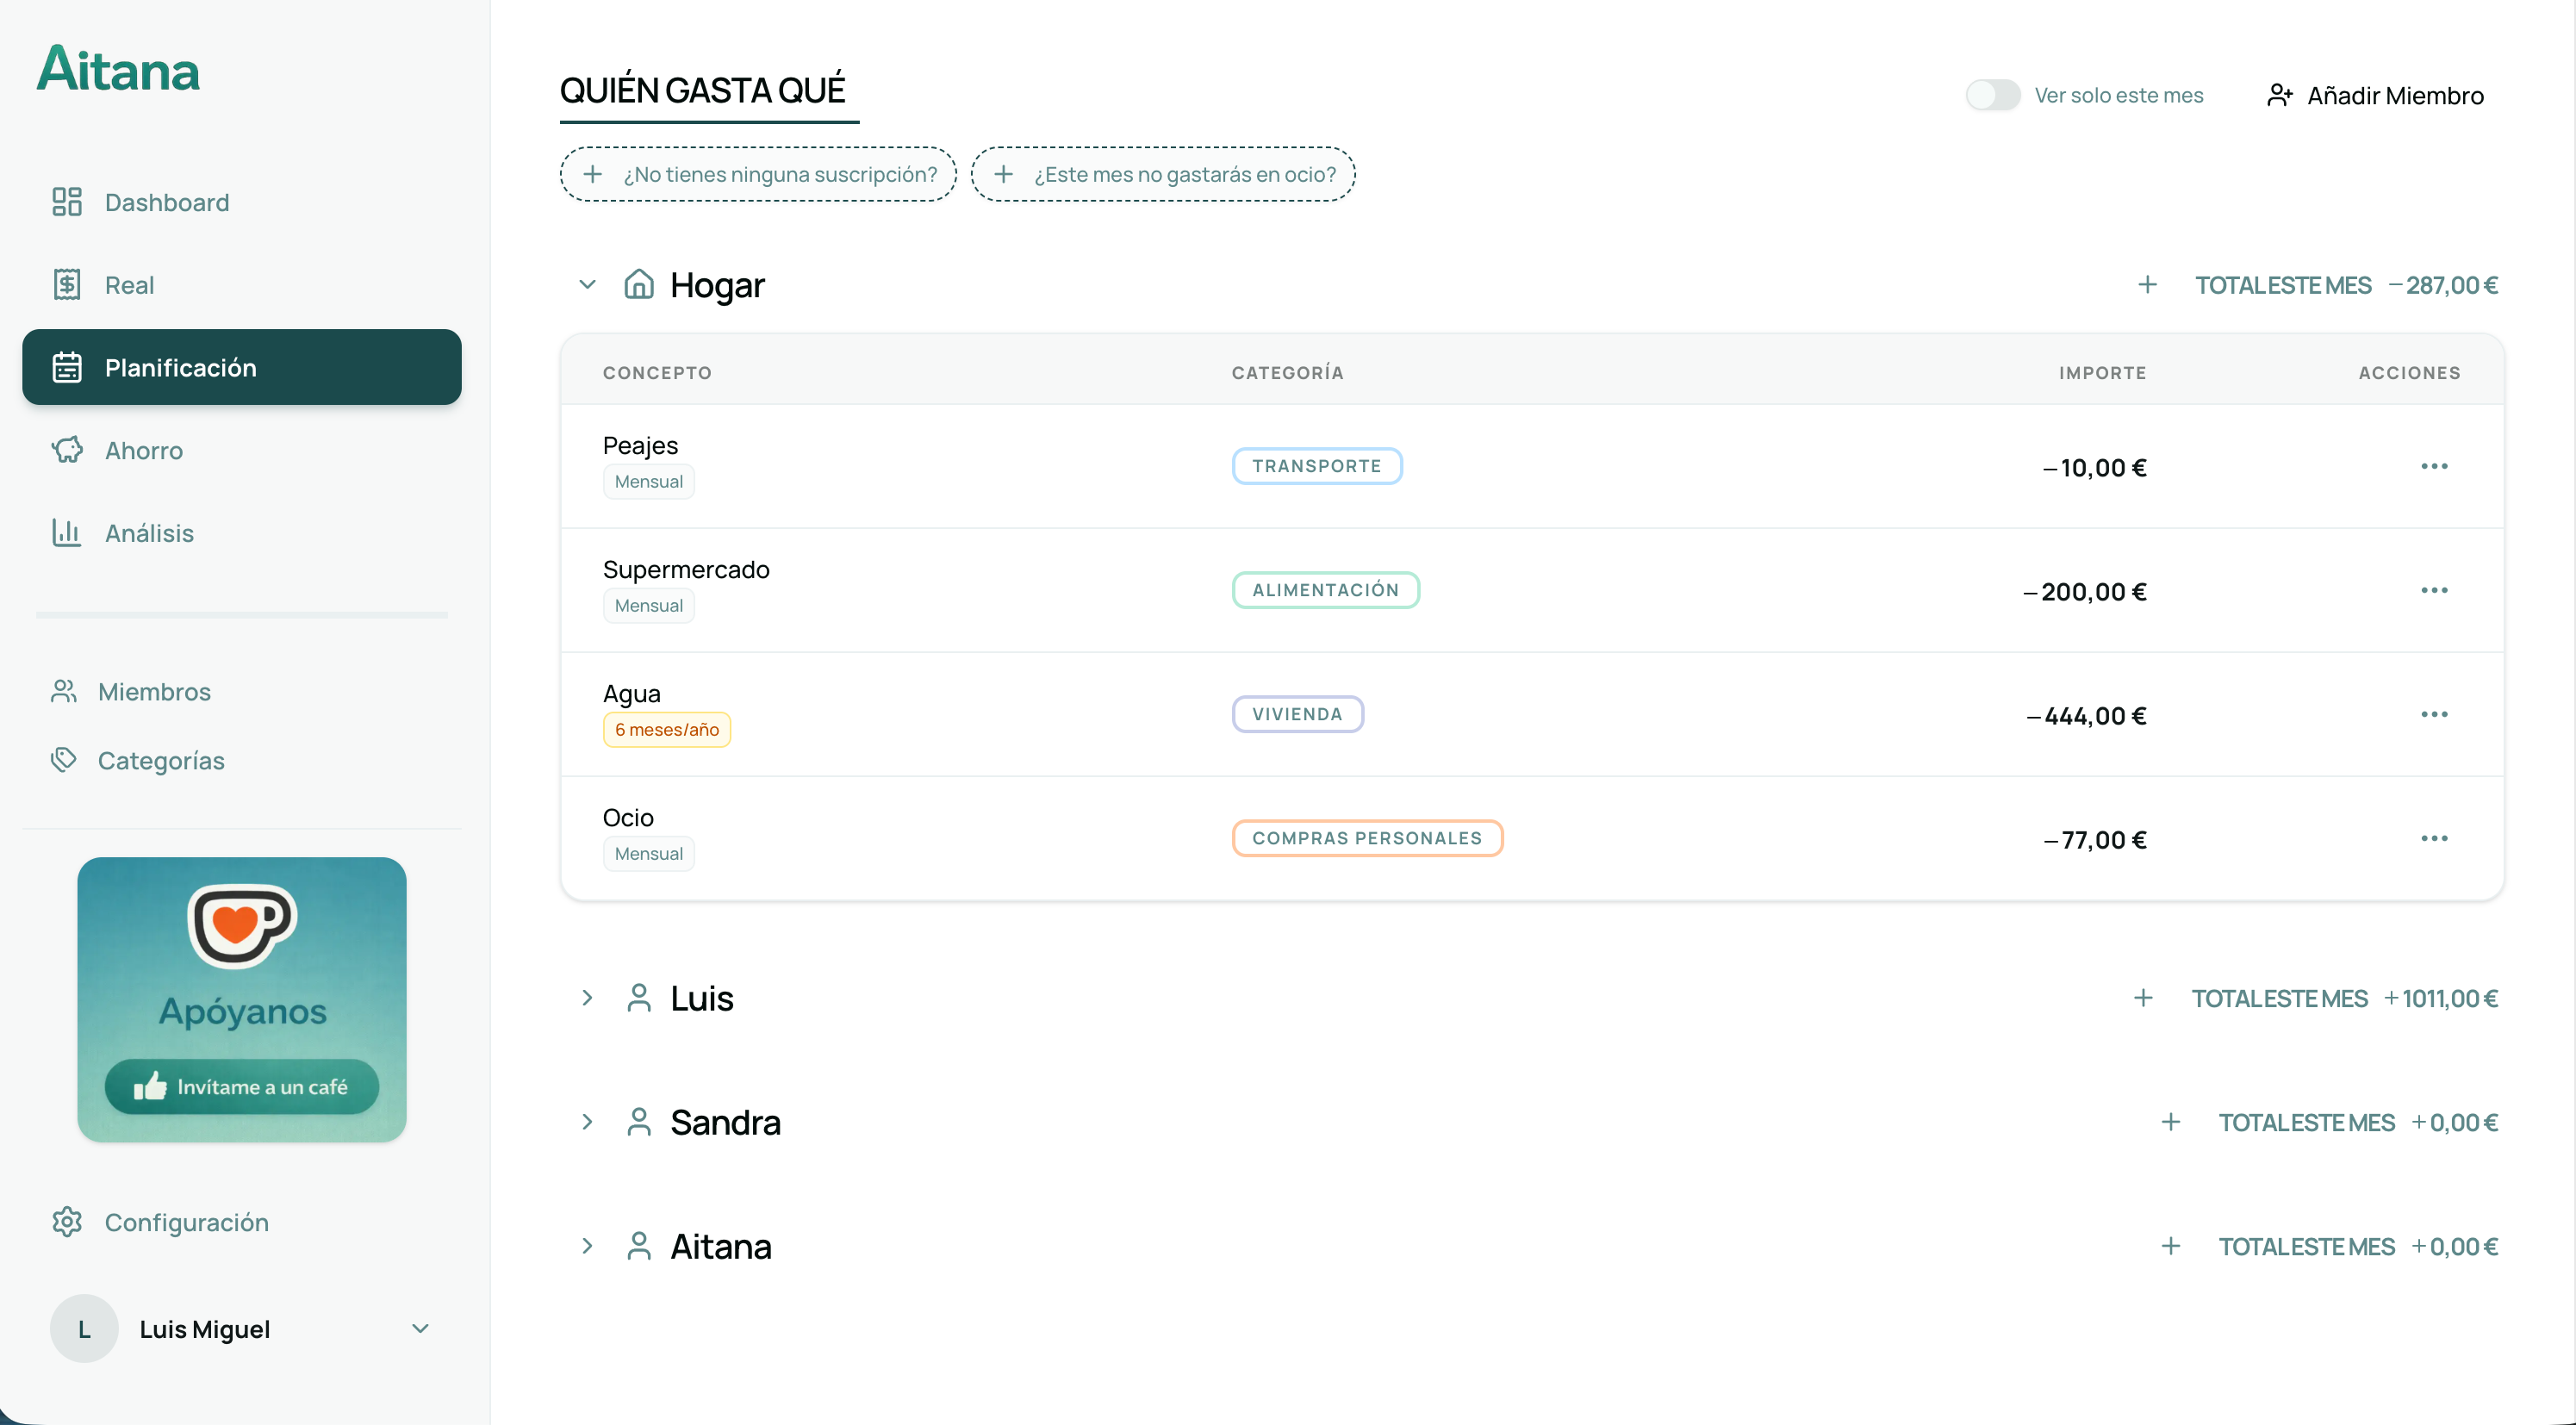Image resolution: width=2576 pixels, height=1425 pixels.
Task: Click the no-subscription suggestion chip
Action: (758, 174)
